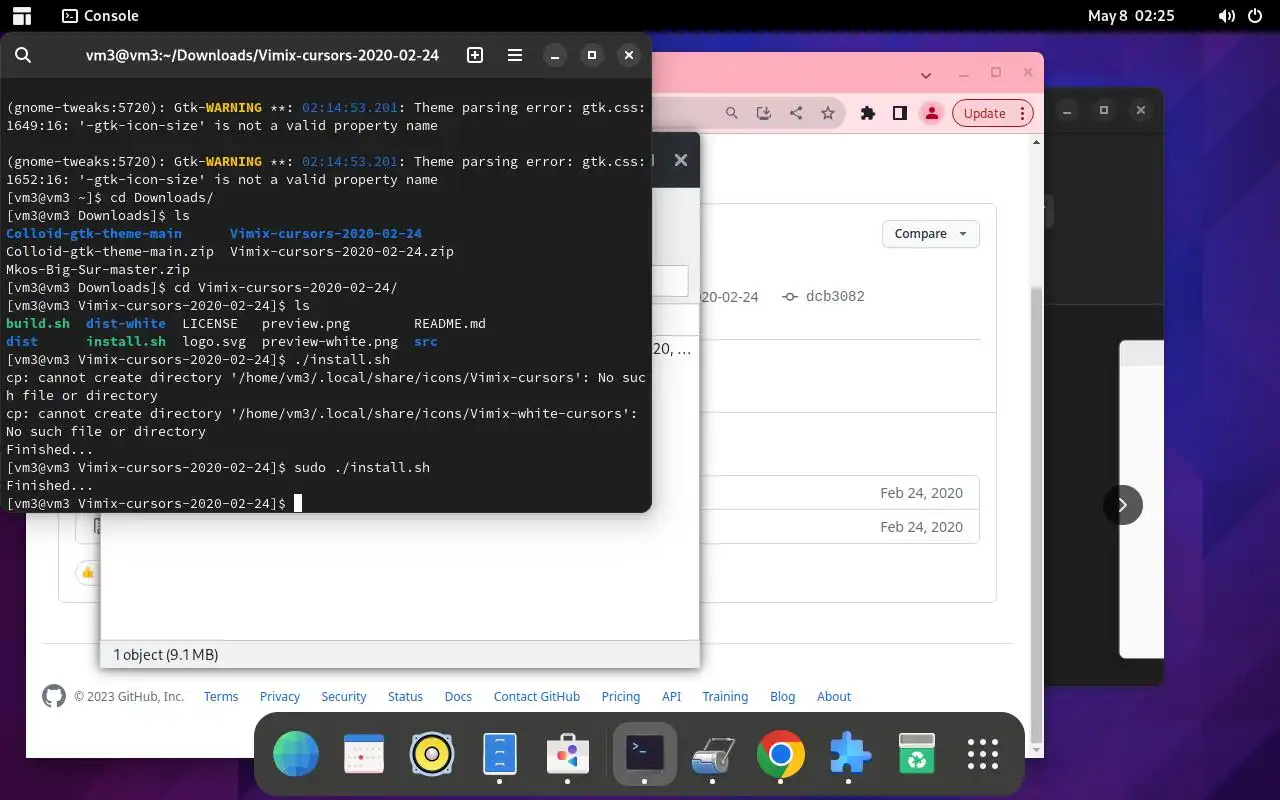Click the 'dist-white' folder name in terminal
The height and width of the screenshot is (800, 1280).
click(126, 323)
